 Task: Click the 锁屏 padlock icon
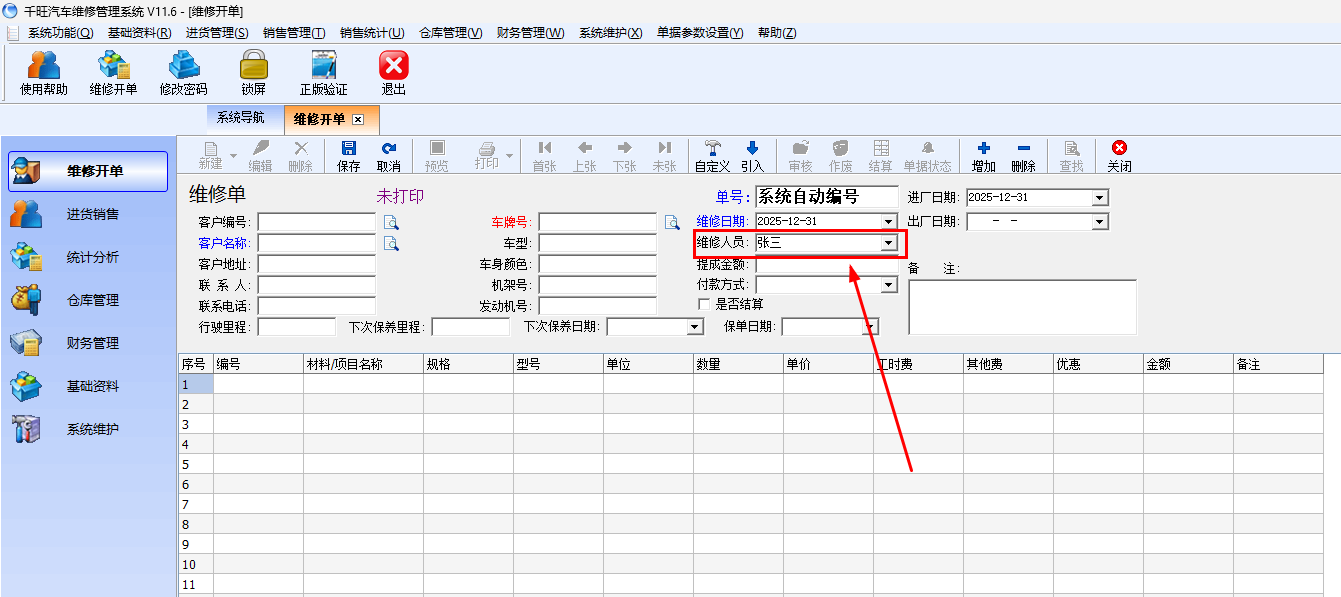[x=253, y=66]
